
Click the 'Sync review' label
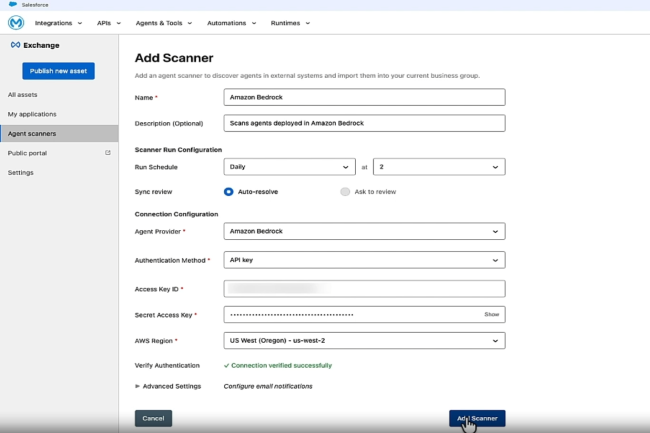(153, 192)
